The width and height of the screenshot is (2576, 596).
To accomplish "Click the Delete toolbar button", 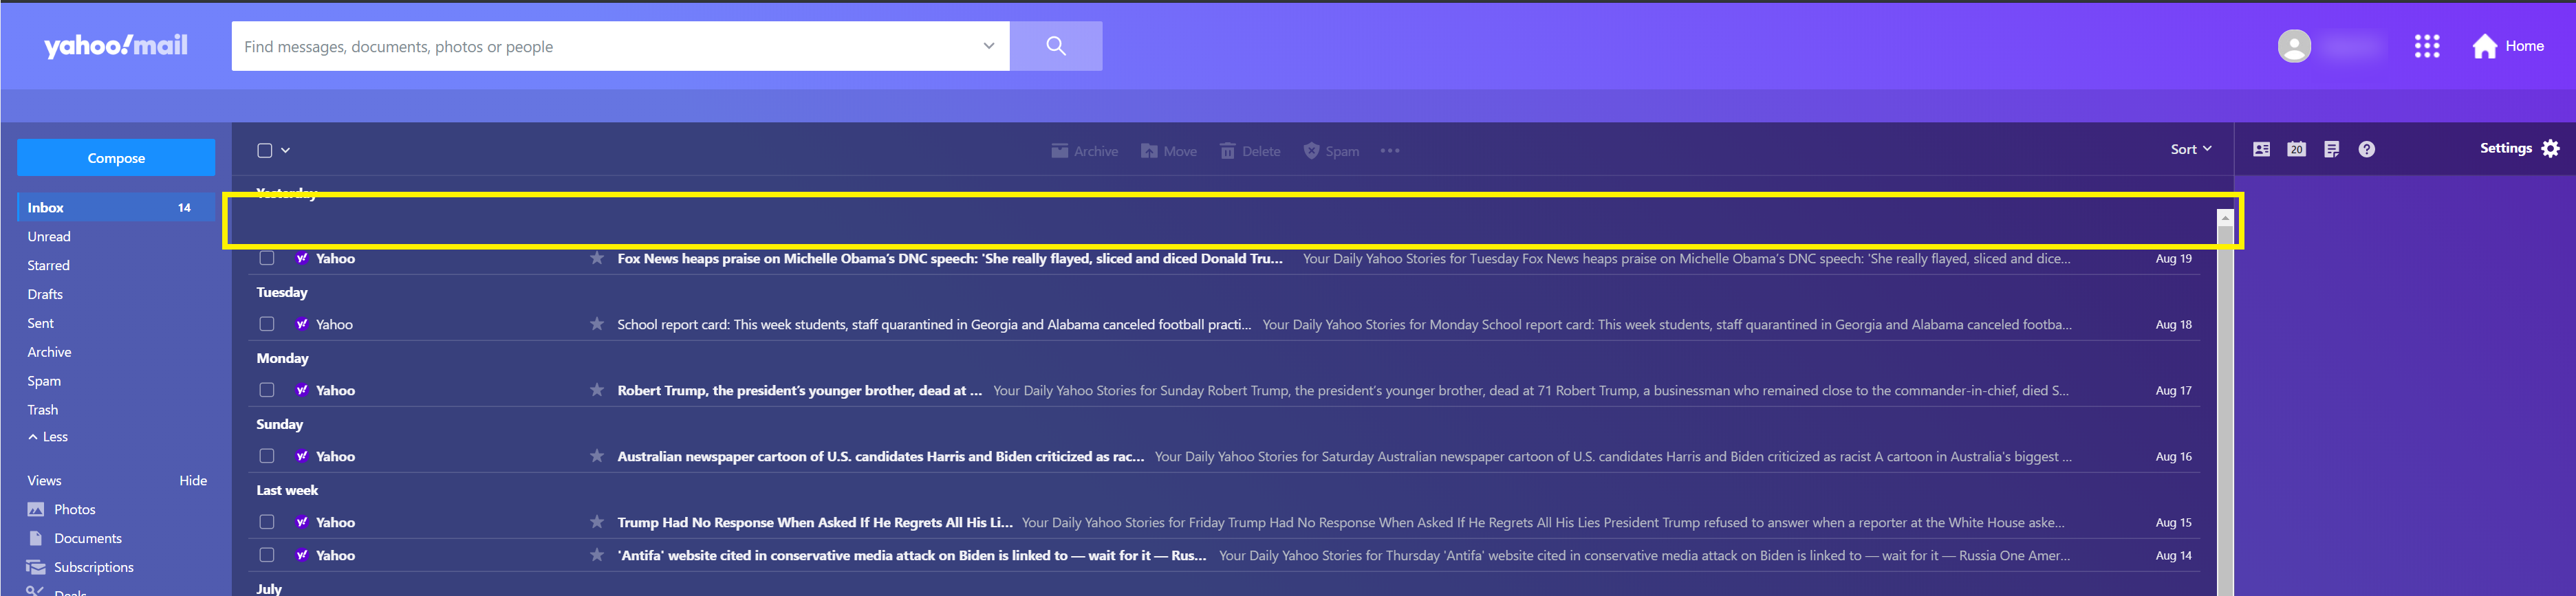I will coord(1250,151).
